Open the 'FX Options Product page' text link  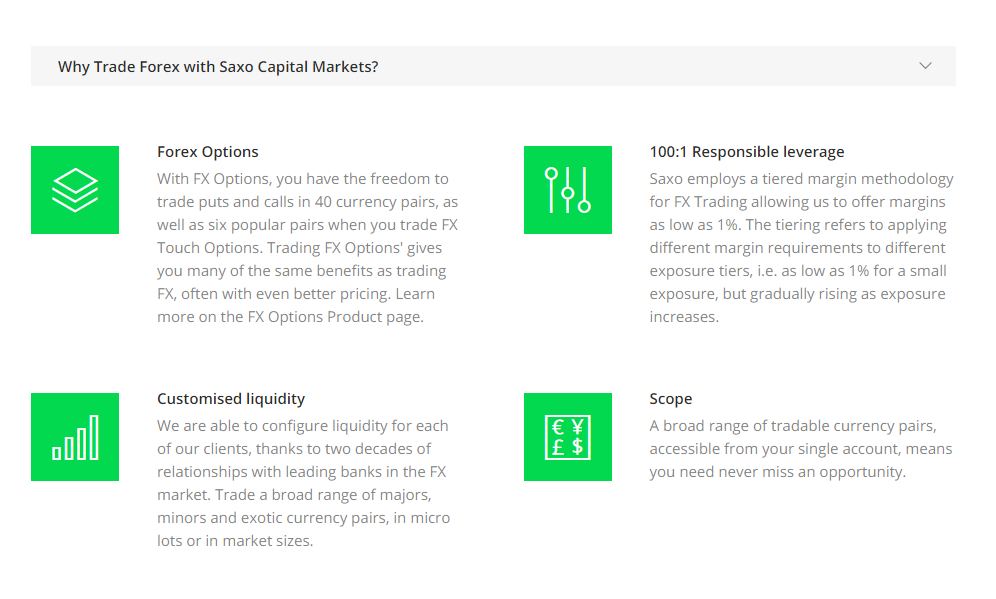pyautogui.click(x=334, y=317)
